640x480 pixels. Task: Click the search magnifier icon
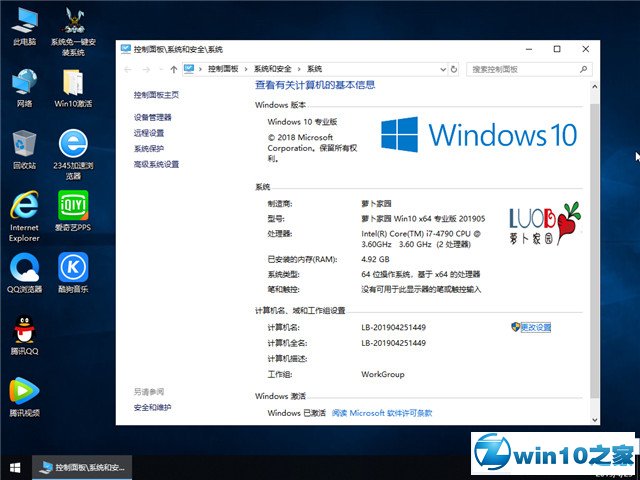(584, 69)
